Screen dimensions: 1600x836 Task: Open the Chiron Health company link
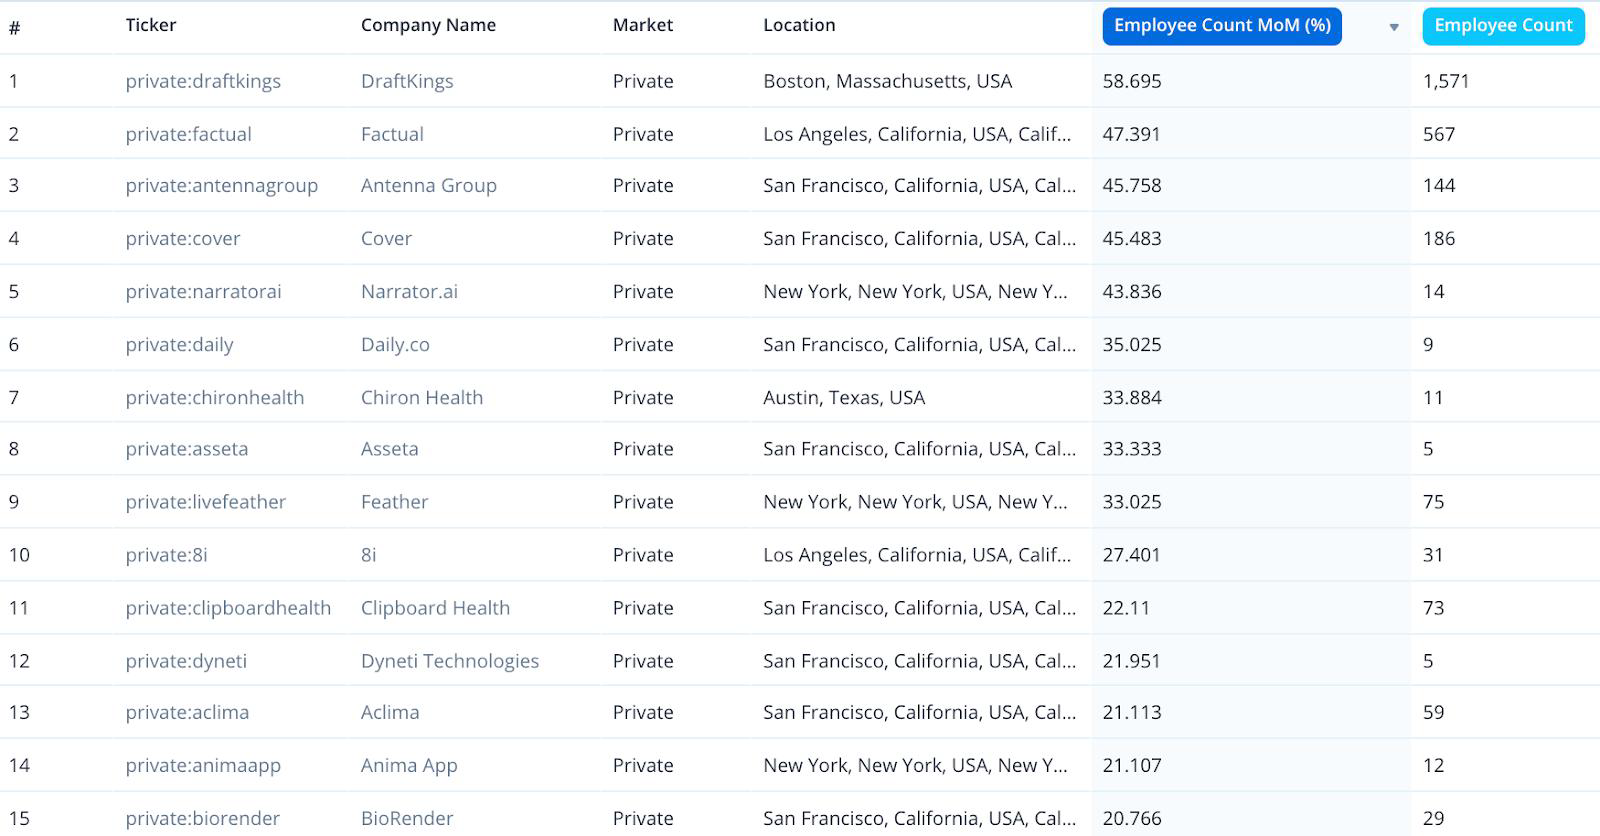coord(422,397)
